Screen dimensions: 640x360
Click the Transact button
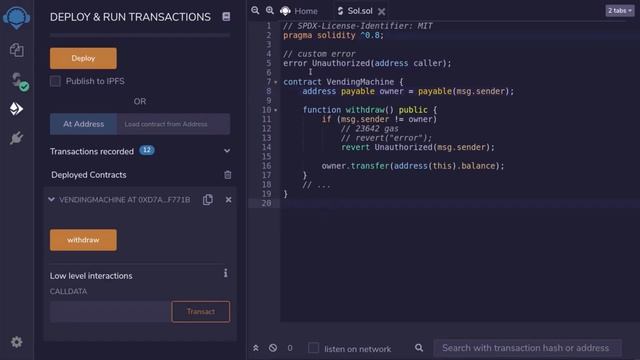(201, 312)
